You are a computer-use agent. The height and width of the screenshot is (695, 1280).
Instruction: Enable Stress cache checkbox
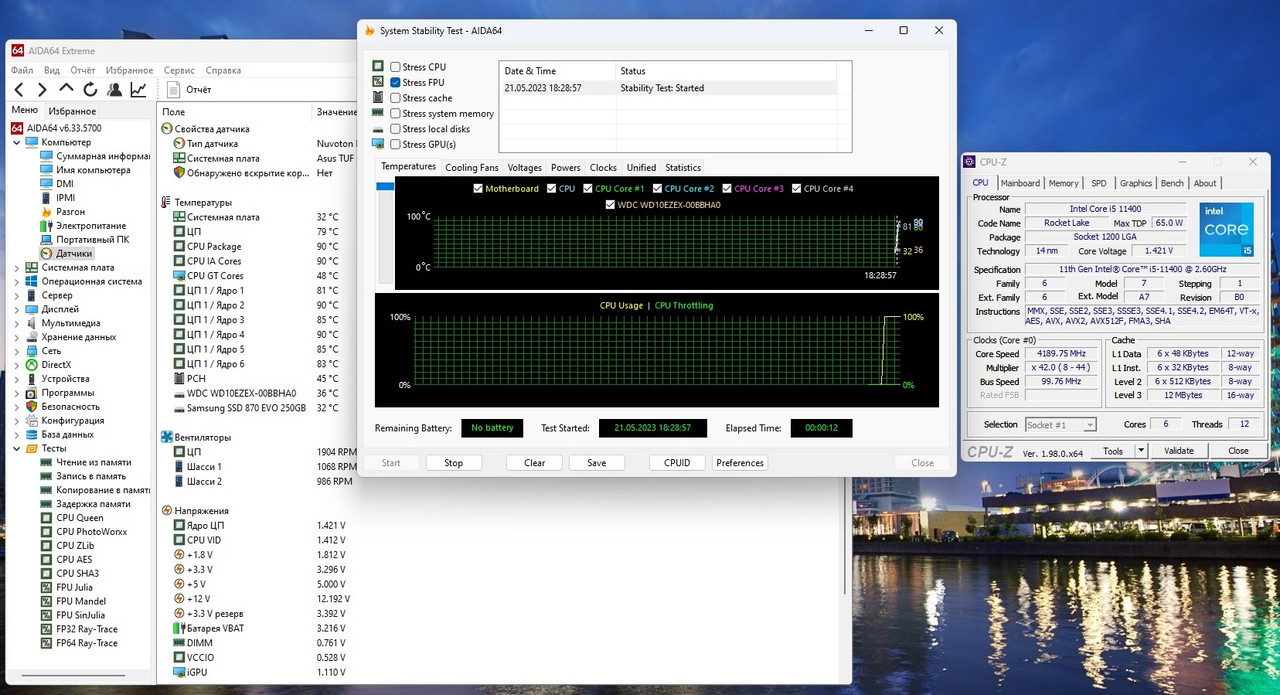point(395,98)
